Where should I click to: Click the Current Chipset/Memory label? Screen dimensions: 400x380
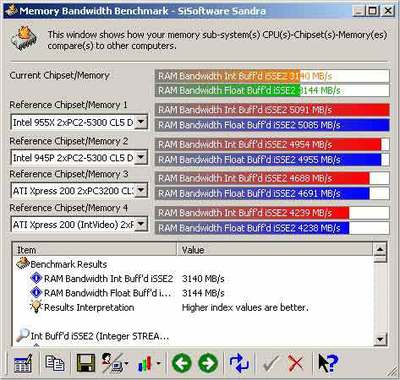pos(59,75)
